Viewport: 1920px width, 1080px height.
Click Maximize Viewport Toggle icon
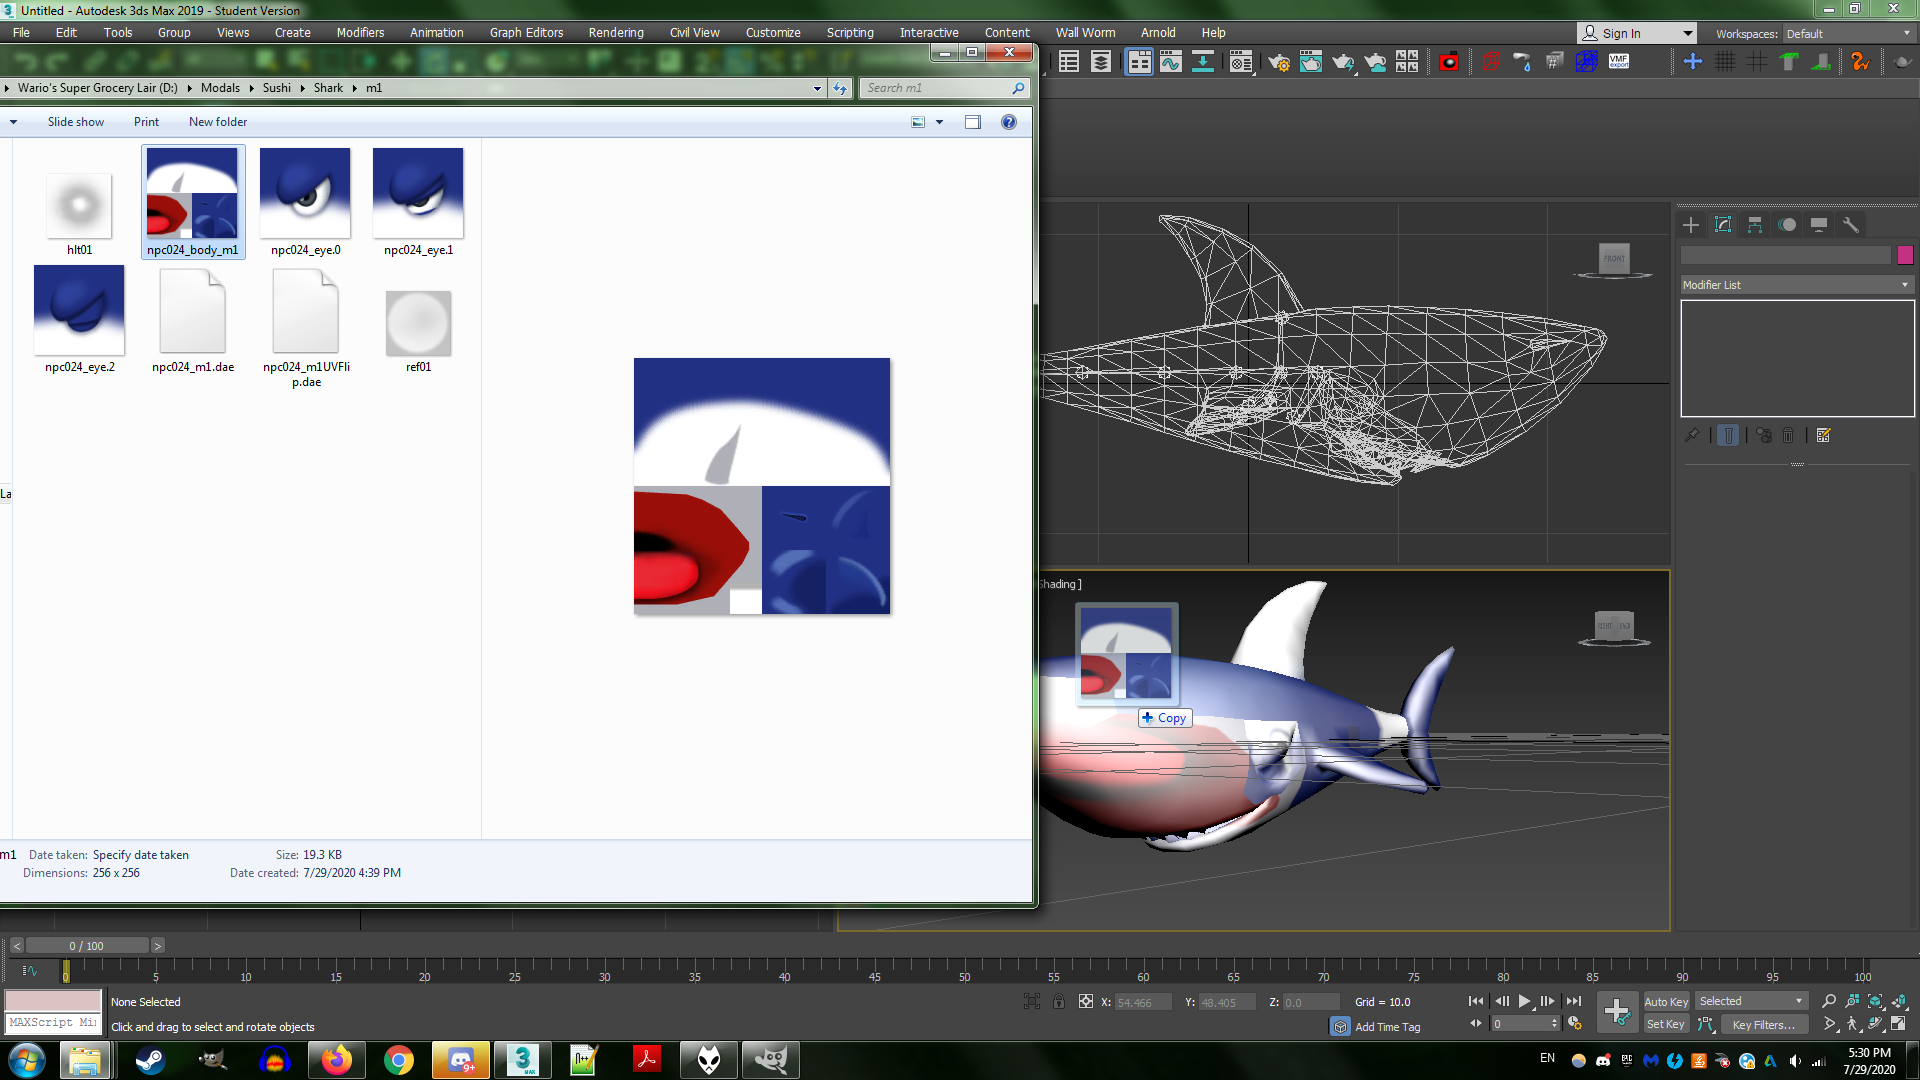pyautogui.click(x=1898, y=1024)
